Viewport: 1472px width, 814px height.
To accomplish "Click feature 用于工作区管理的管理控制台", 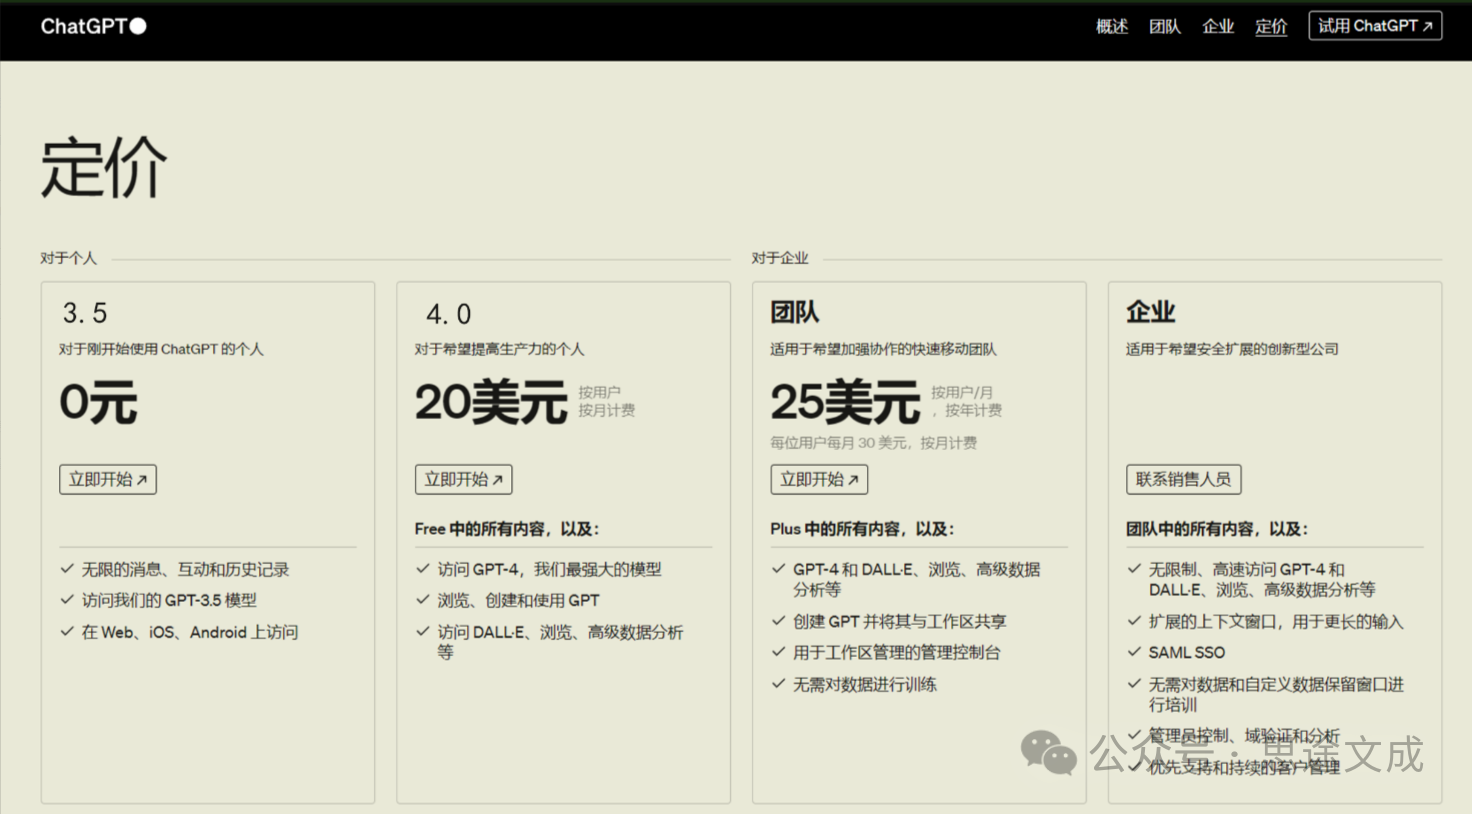I will tap(896, 652).
